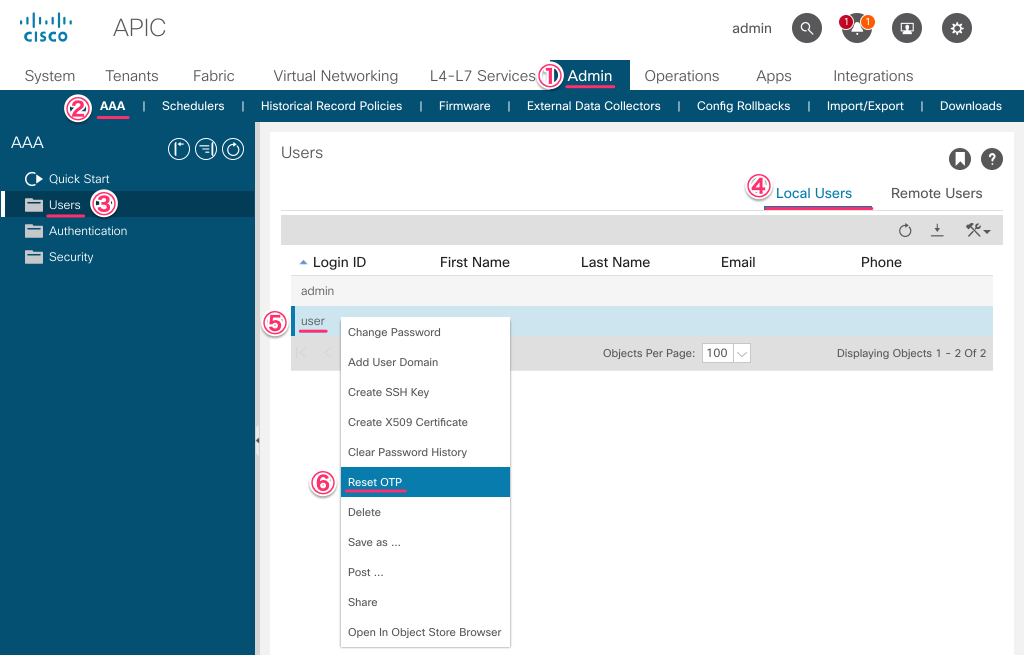This screenshot has height=655, width=1024.
Task: Choose Change Password from context menu
Action: [x=425, y=332]
